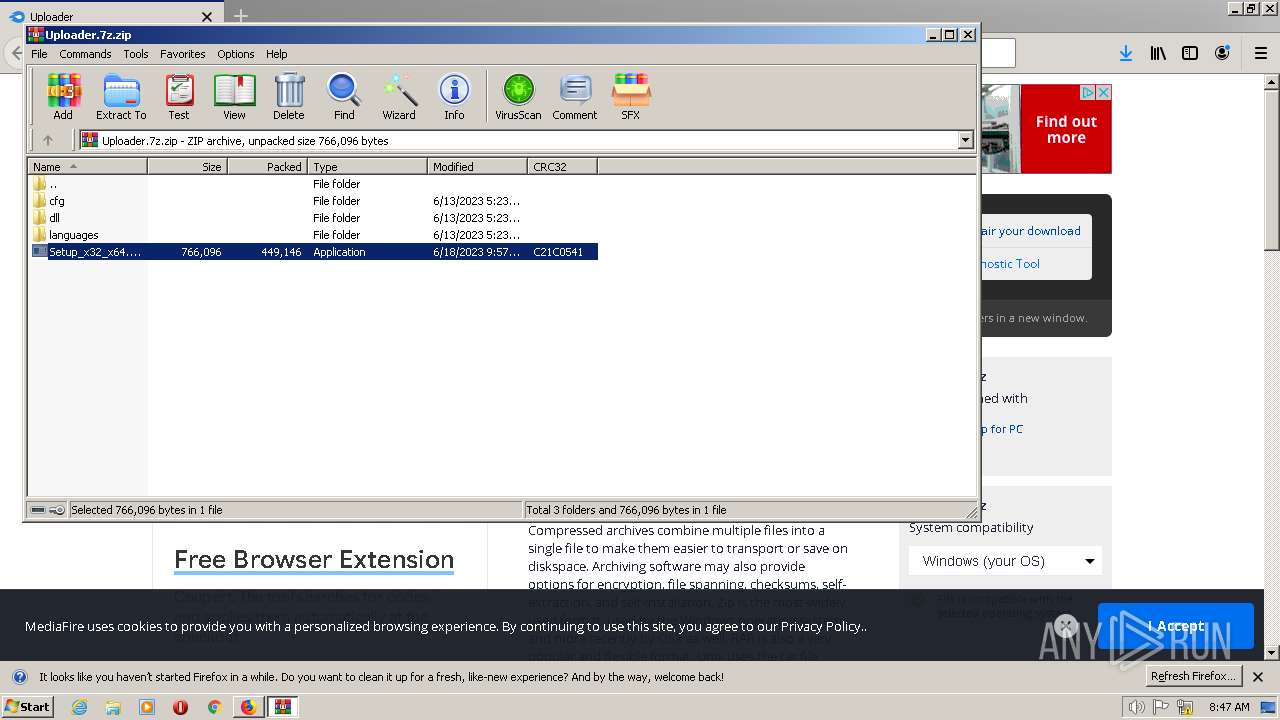Viewport: 1280px width, 720px height.
Task: Click the drive icon in status bar
Action: point(38,510)
